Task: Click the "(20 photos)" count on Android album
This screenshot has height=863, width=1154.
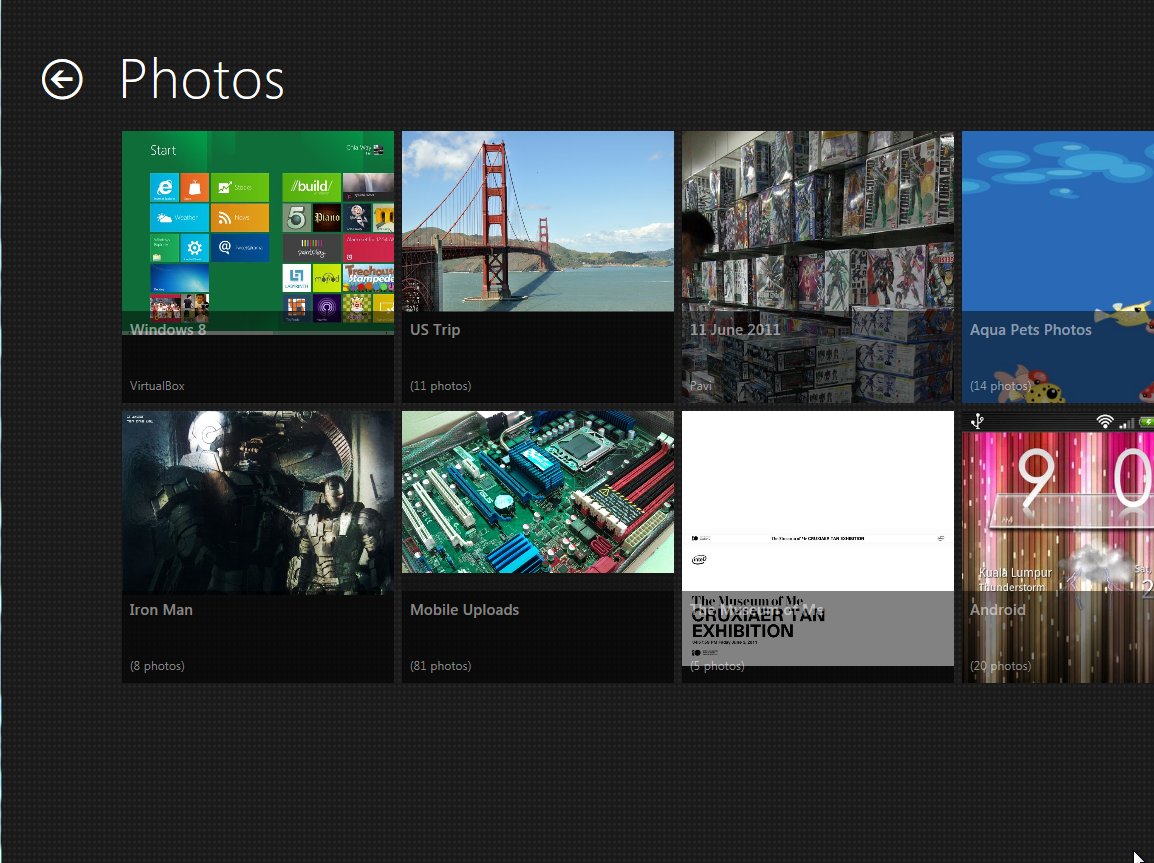Action: 1000,666
